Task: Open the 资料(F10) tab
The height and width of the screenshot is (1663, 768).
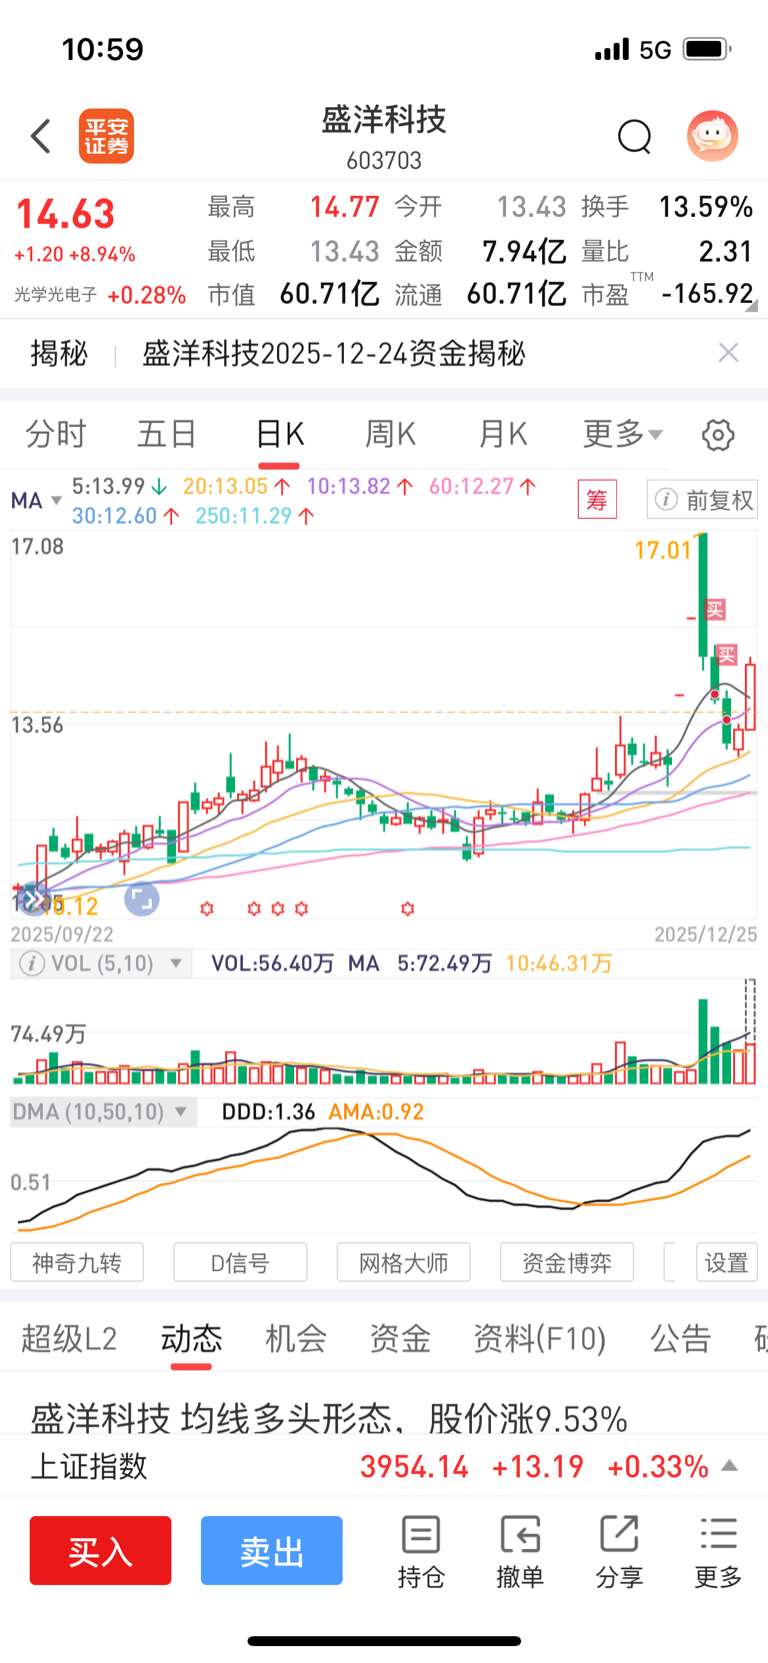Action: pos(540,1338)
